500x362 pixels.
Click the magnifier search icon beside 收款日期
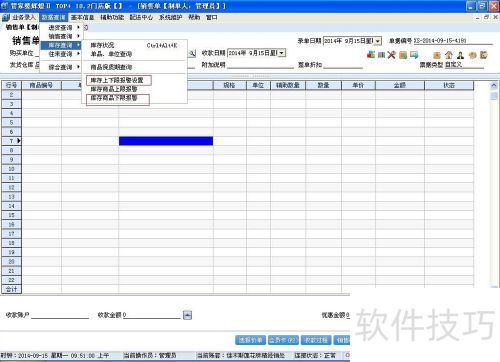pos(192,53)
